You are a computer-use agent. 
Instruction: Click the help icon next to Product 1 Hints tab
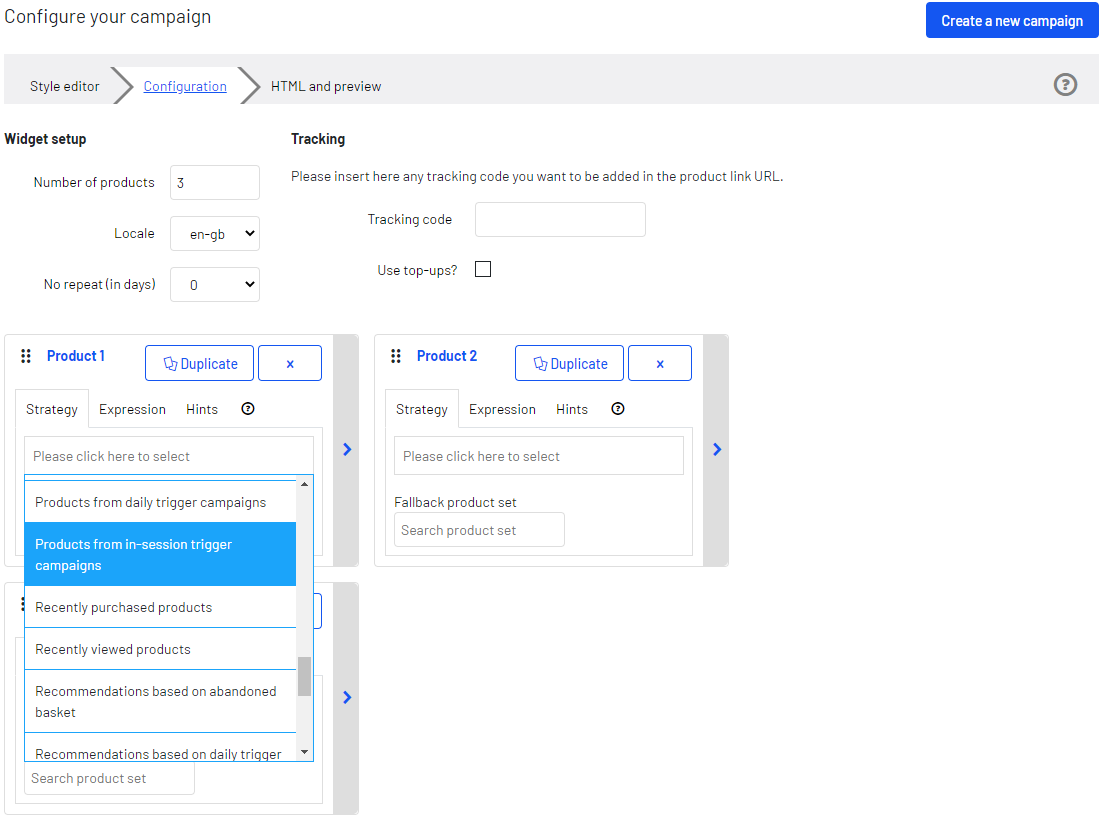coord(247,408)
